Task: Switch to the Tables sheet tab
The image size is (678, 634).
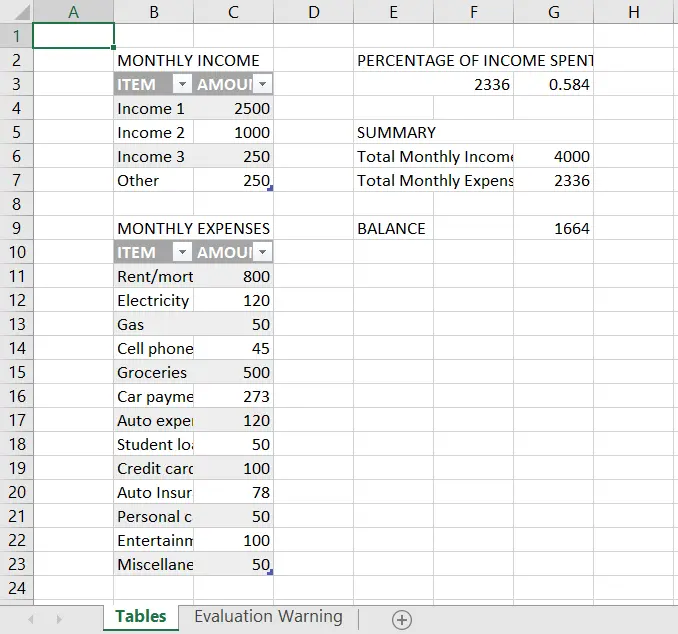Action: tap(141, 616)
